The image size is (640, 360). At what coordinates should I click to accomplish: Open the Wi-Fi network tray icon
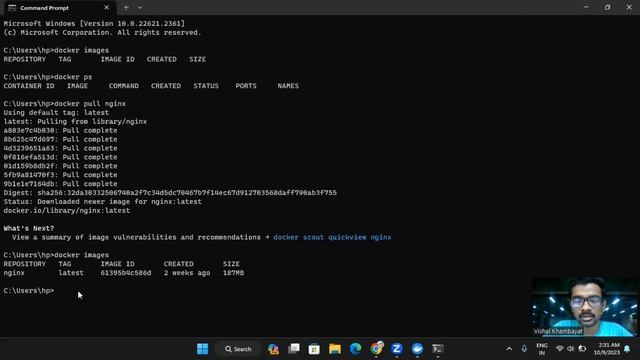560,349
